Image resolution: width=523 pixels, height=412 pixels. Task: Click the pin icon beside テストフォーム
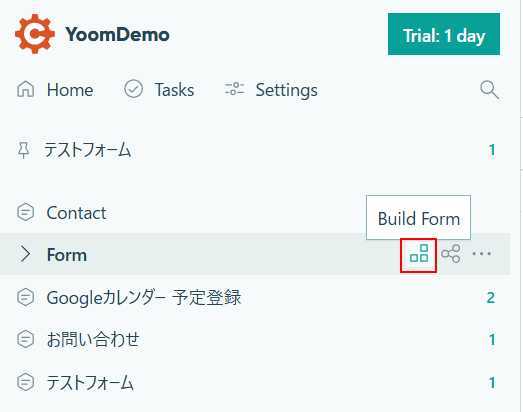click(x=23, y=150)
